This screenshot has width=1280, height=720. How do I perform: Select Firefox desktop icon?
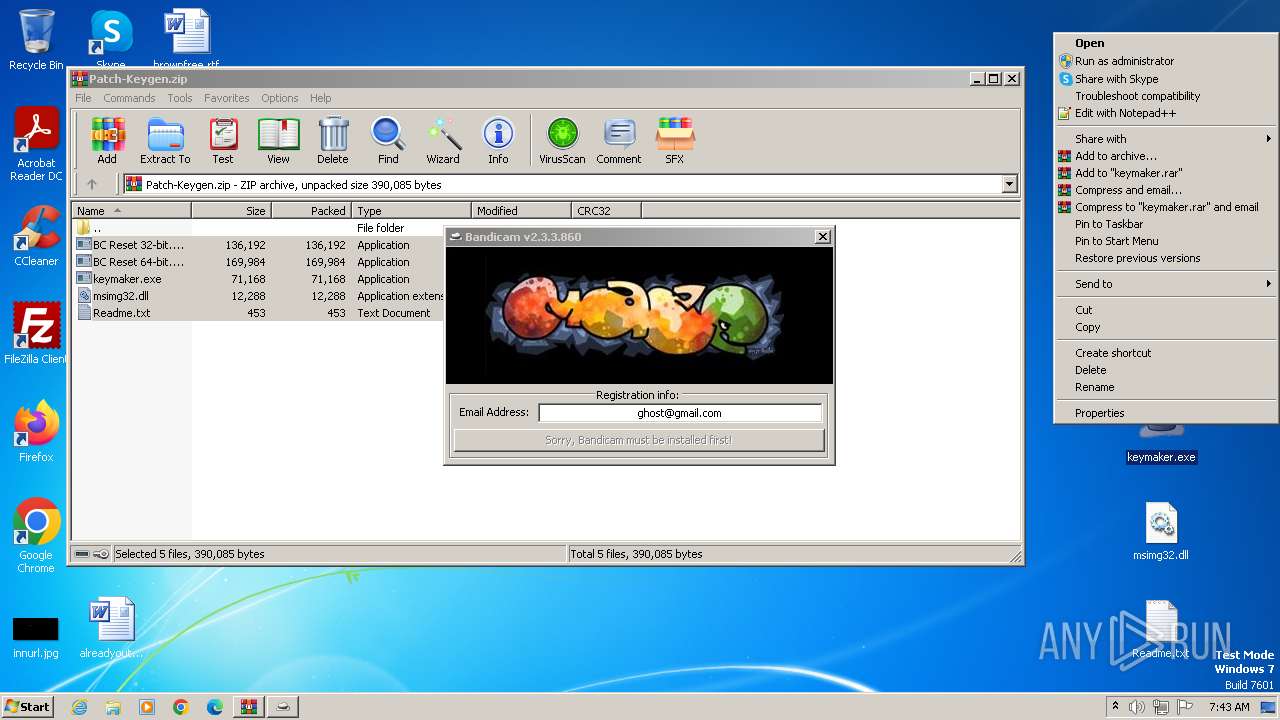click(36, 431)
